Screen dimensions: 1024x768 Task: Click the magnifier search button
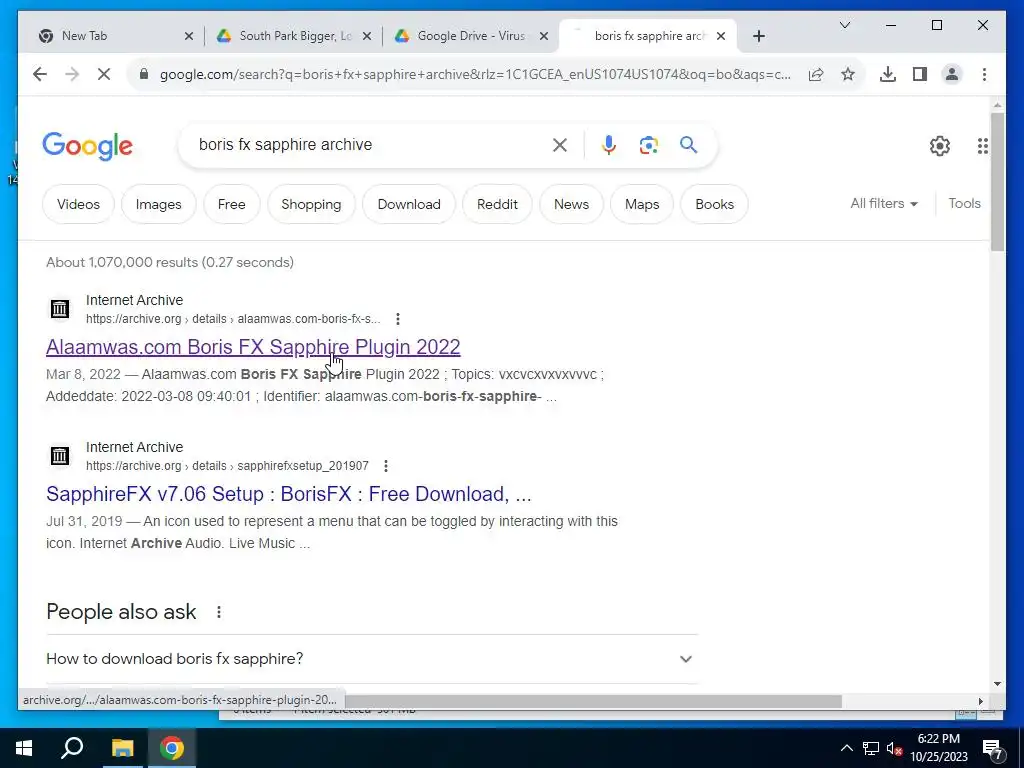pyautogui.click(x=688, y=144)
